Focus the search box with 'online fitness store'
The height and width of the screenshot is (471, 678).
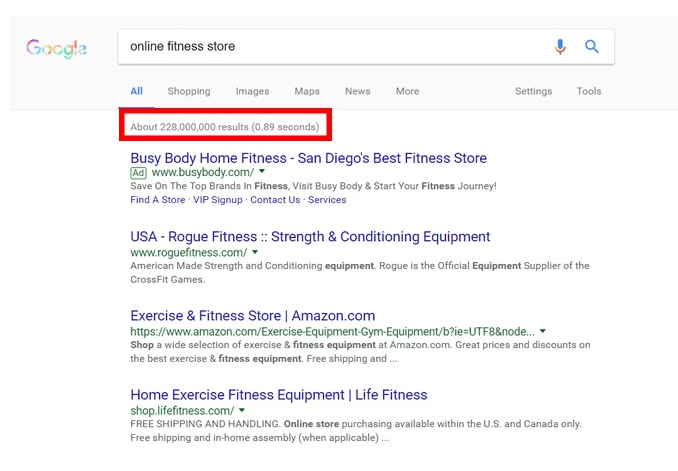366,47
